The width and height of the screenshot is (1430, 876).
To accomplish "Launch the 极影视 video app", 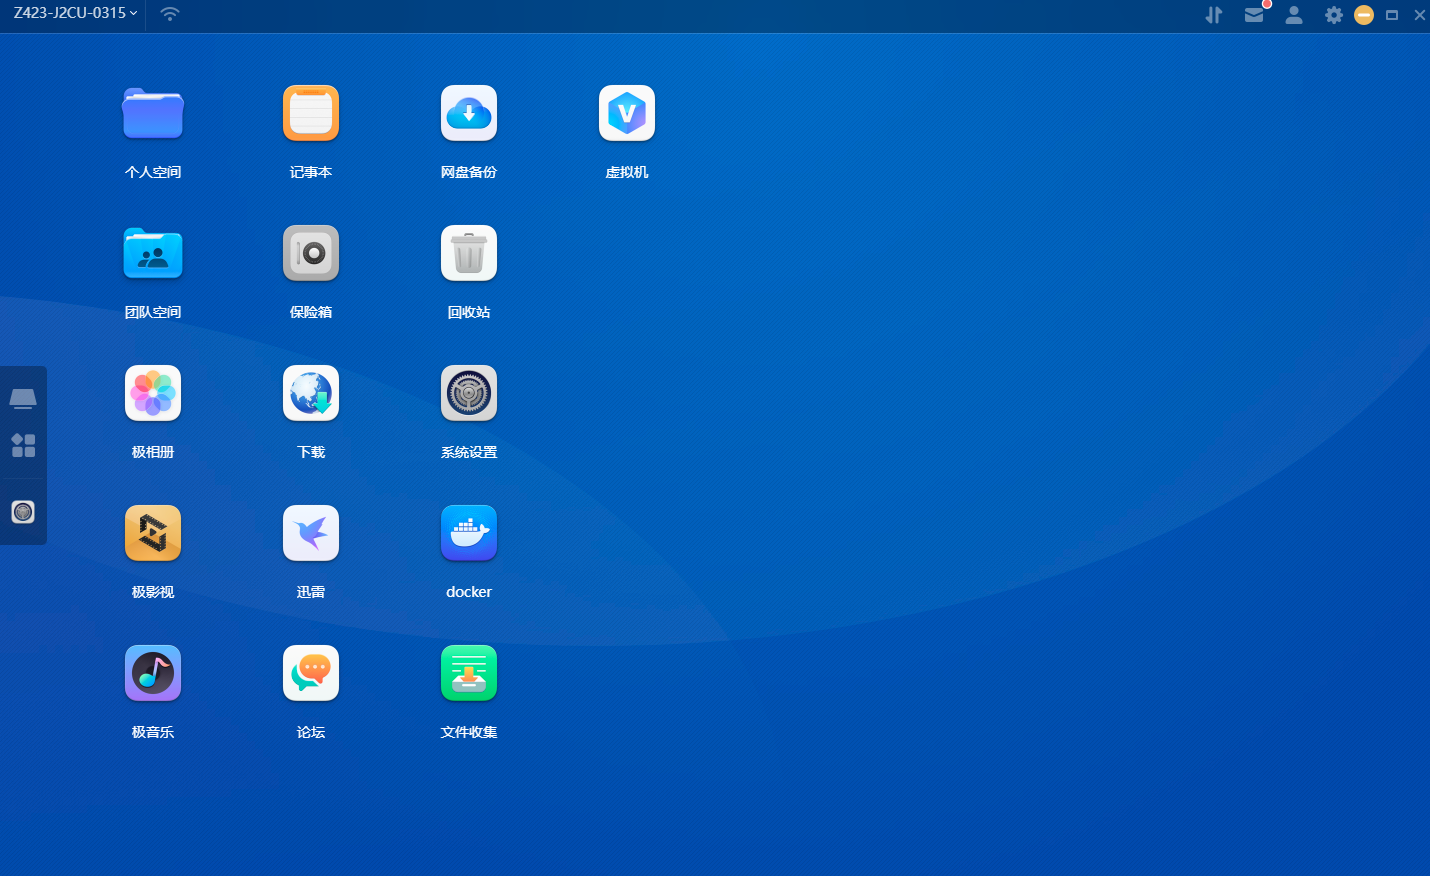I will click(x=153, y=533).
